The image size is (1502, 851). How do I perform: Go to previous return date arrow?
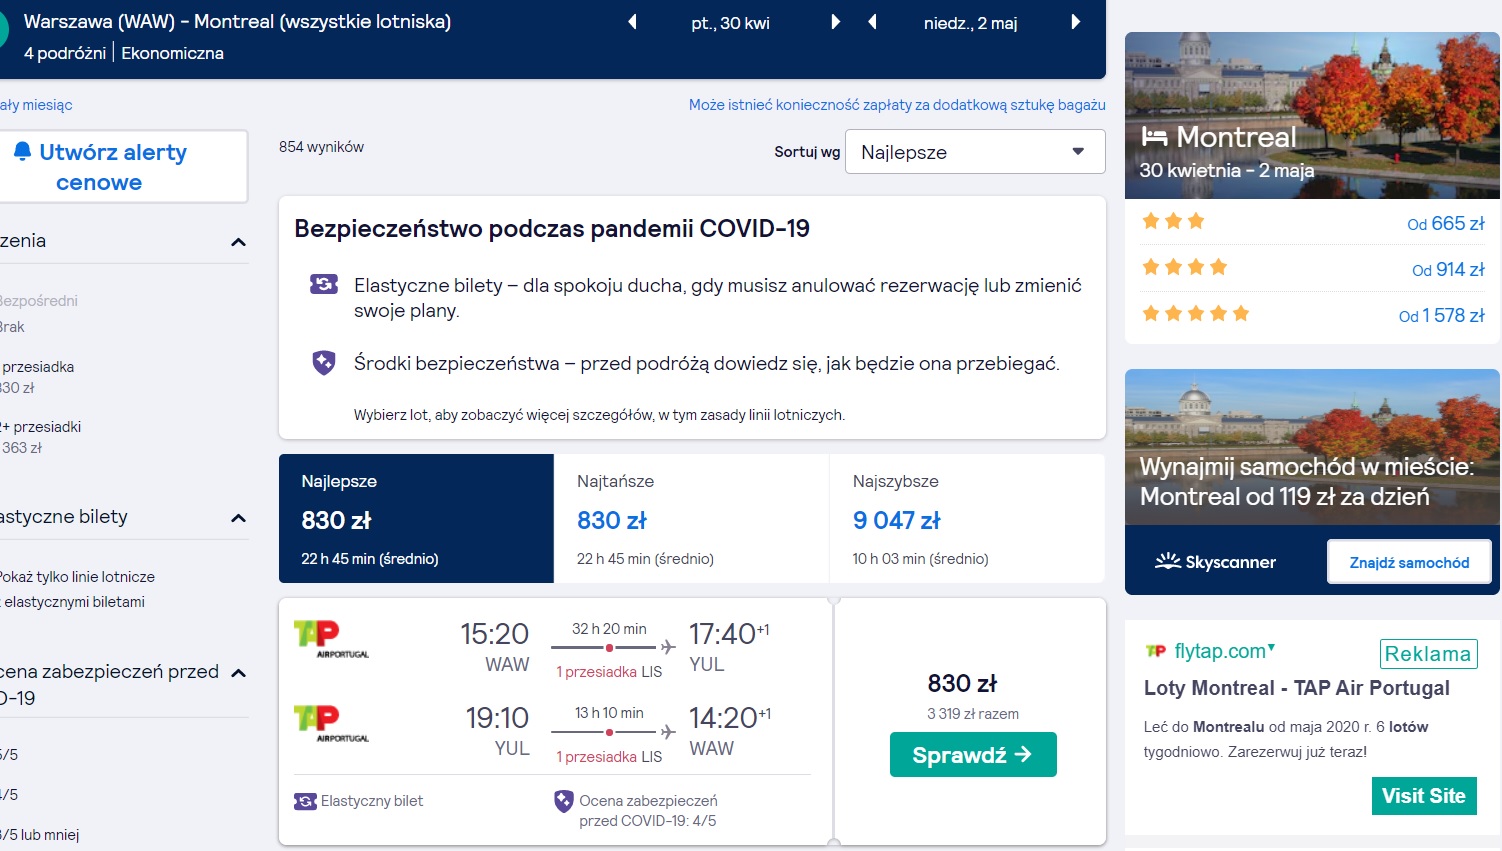[x=872, y=22]
